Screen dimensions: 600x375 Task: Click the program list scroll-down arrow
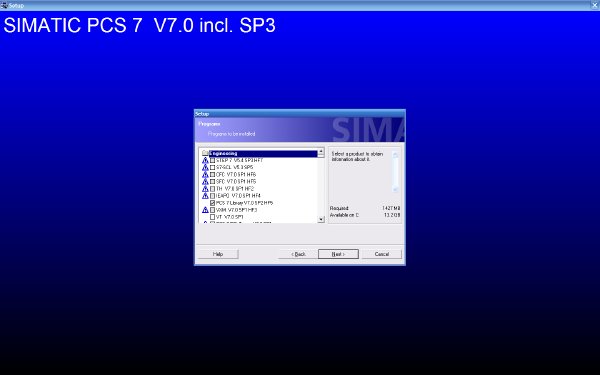tap(321, 219)
